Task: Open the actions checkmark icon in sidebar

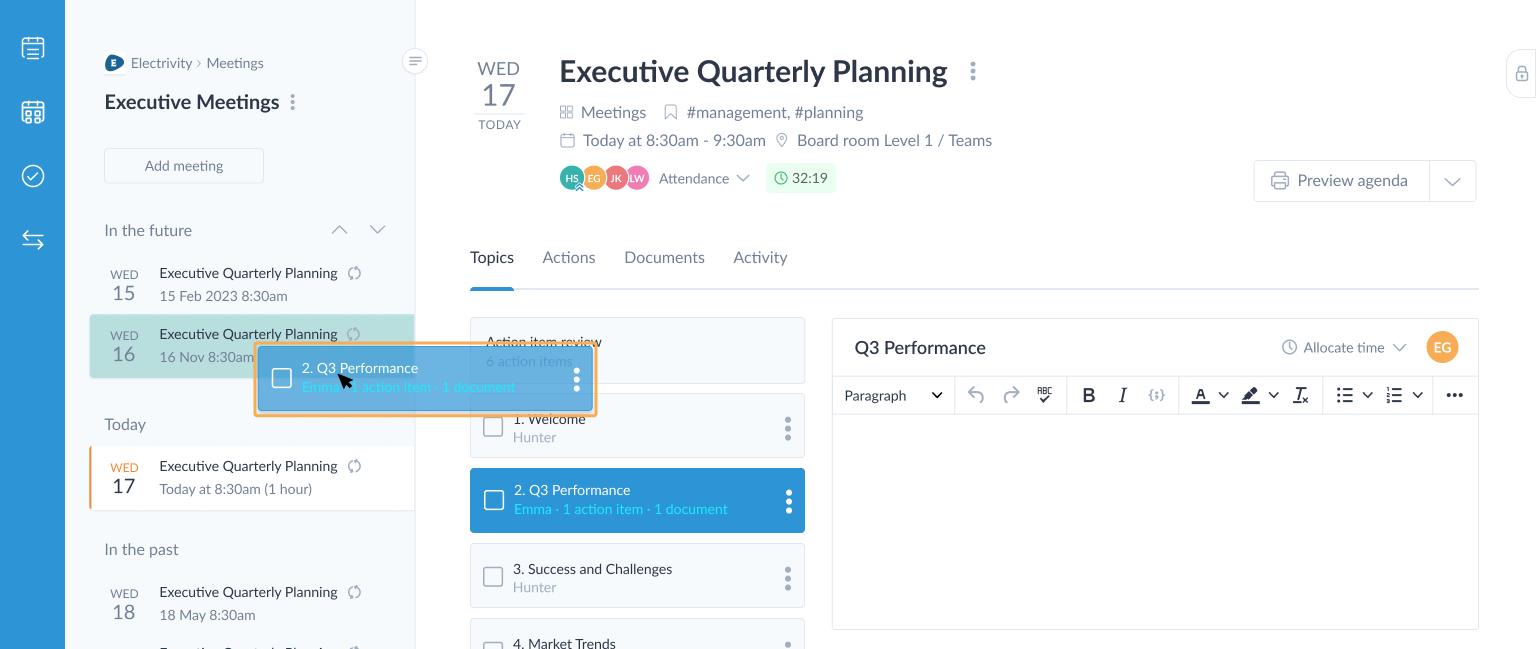Action: click(33, 176)
